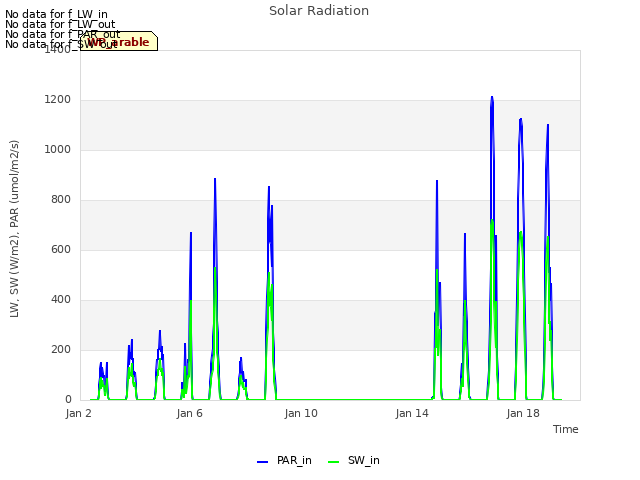Click the PAR_in peak near 880 after Jan 14
This screenshot has width=640, height=480.
coord(437,181)
